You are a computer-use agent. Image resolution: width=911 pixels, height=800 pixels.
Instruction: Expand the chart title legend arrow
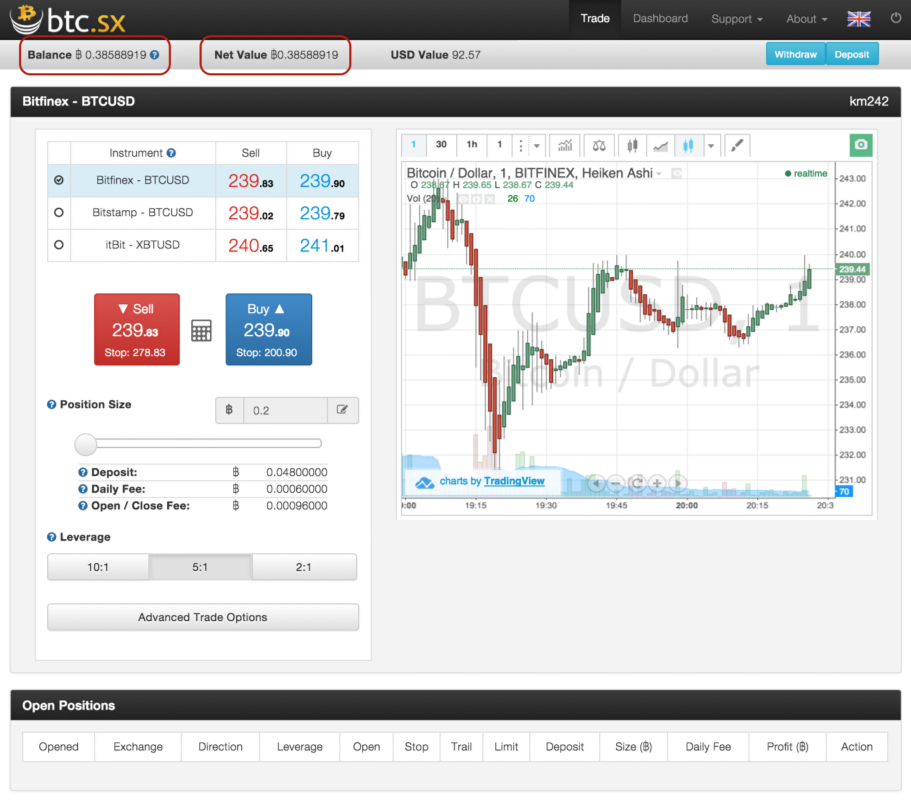(x=659, y=174)
